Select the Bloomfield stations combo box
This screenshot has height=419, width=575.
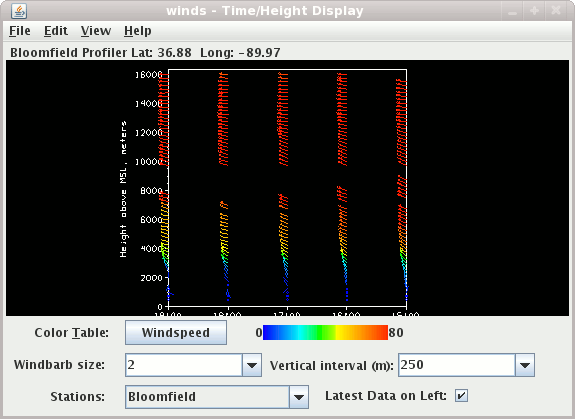(217, 397)
